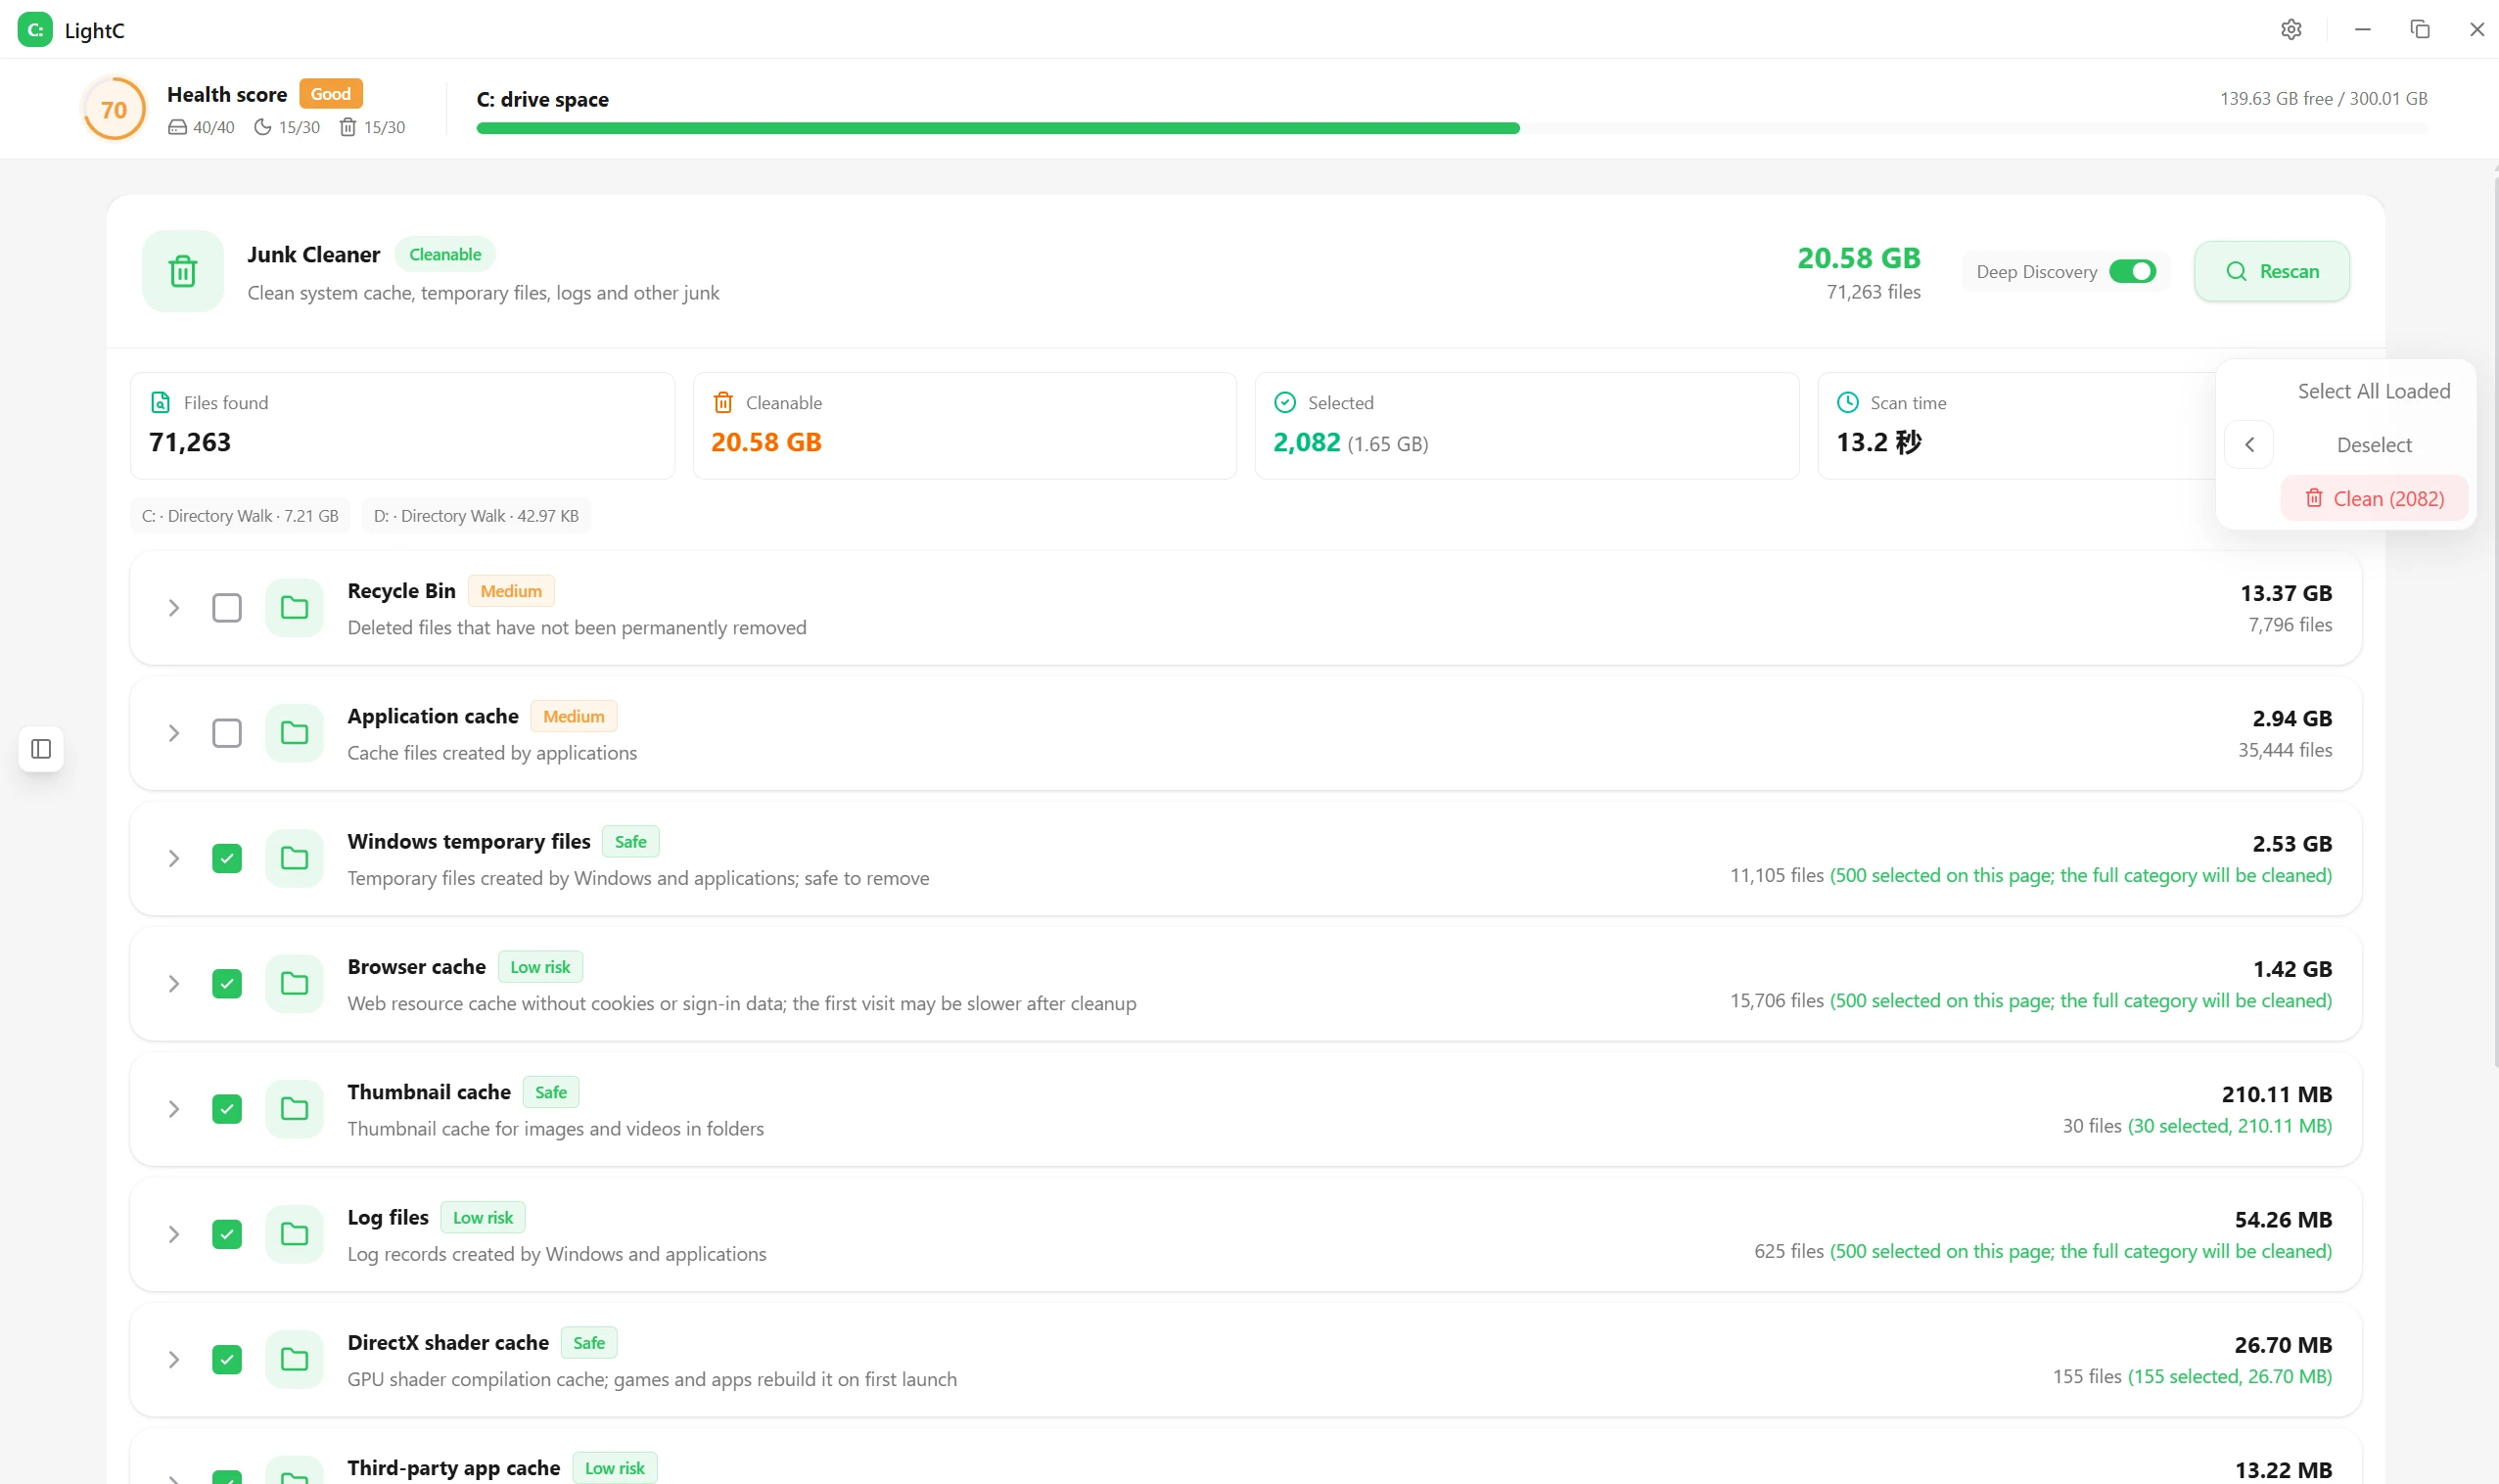The height and width of the screenshot is (1484, 2499).
Task: Click the Scan time clock icon
Action: click(1848, 403)
